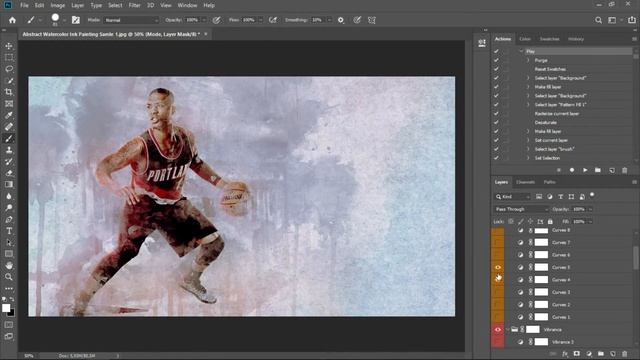
Task: Select the Gradient tool
Action: tap(9, 184)
